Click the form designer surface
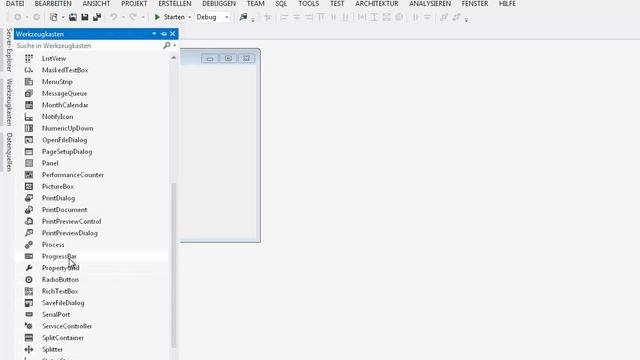Screen dimensions: 640x360 click(x=219, y=152)
